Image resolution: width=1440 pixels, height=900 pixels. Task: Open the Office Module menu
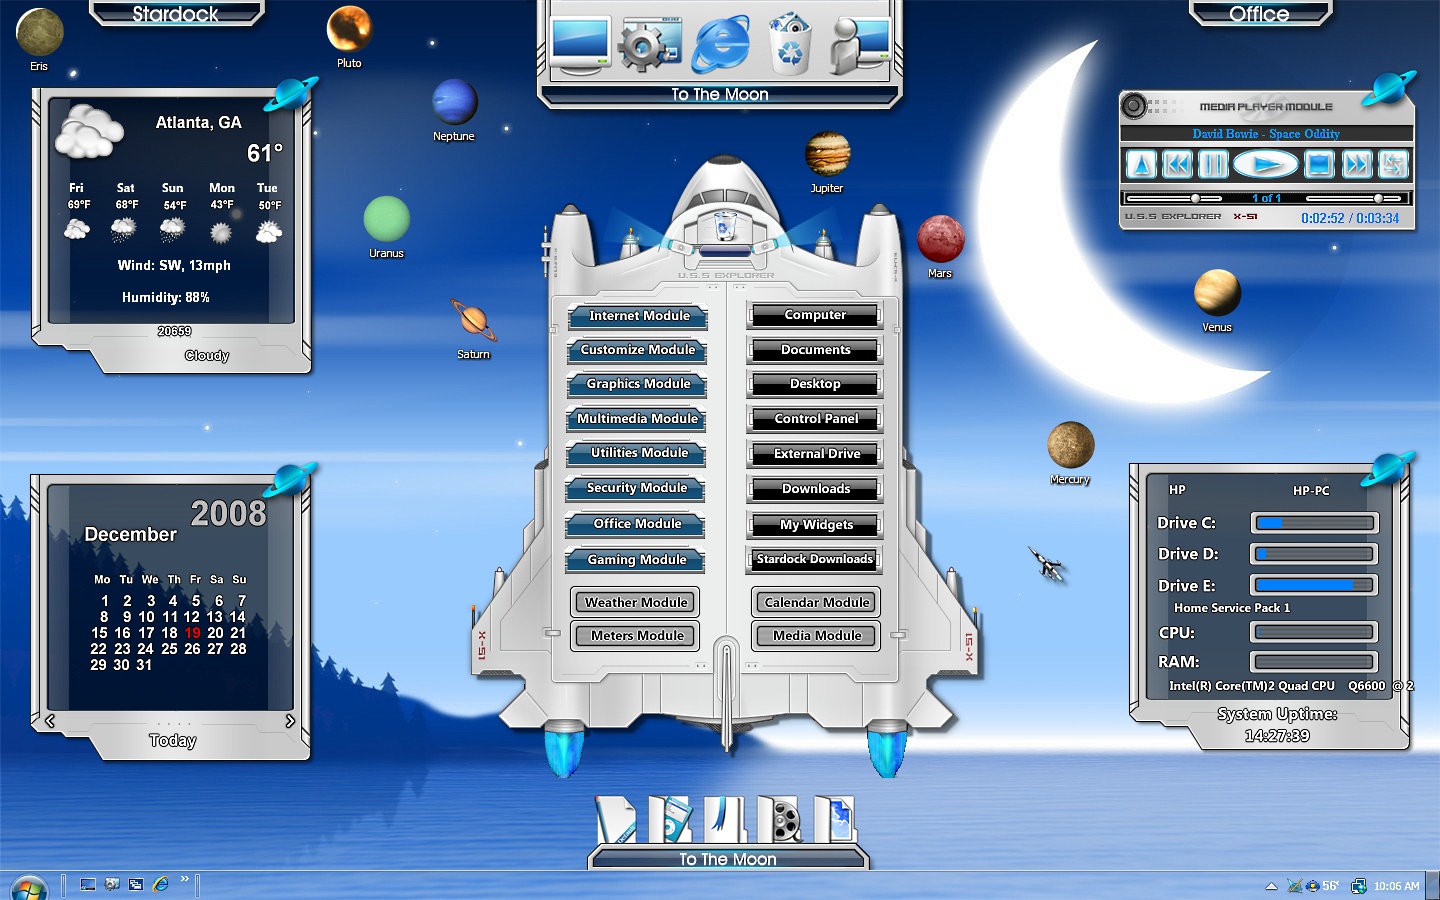click(636, 524)
